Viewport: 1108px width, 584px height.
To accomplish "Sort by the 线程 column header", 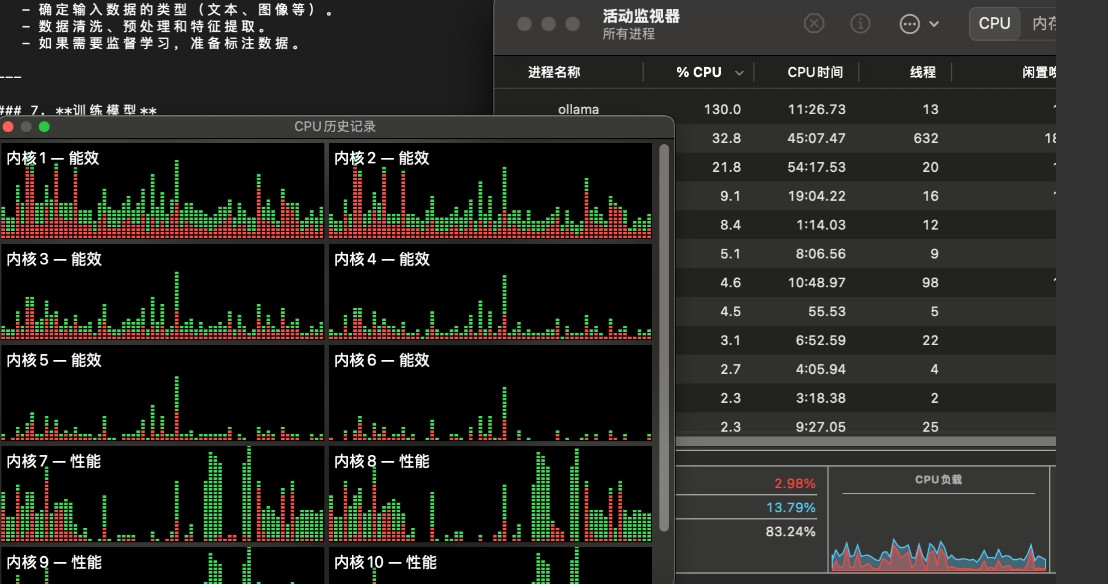I will click(923, 72).
